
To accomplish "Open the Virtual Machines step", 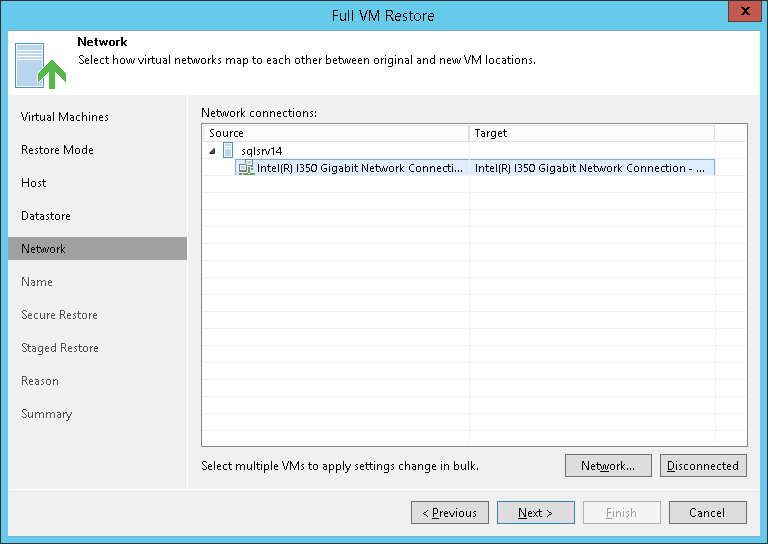I will pyautogui.click(x=65, y=117).
